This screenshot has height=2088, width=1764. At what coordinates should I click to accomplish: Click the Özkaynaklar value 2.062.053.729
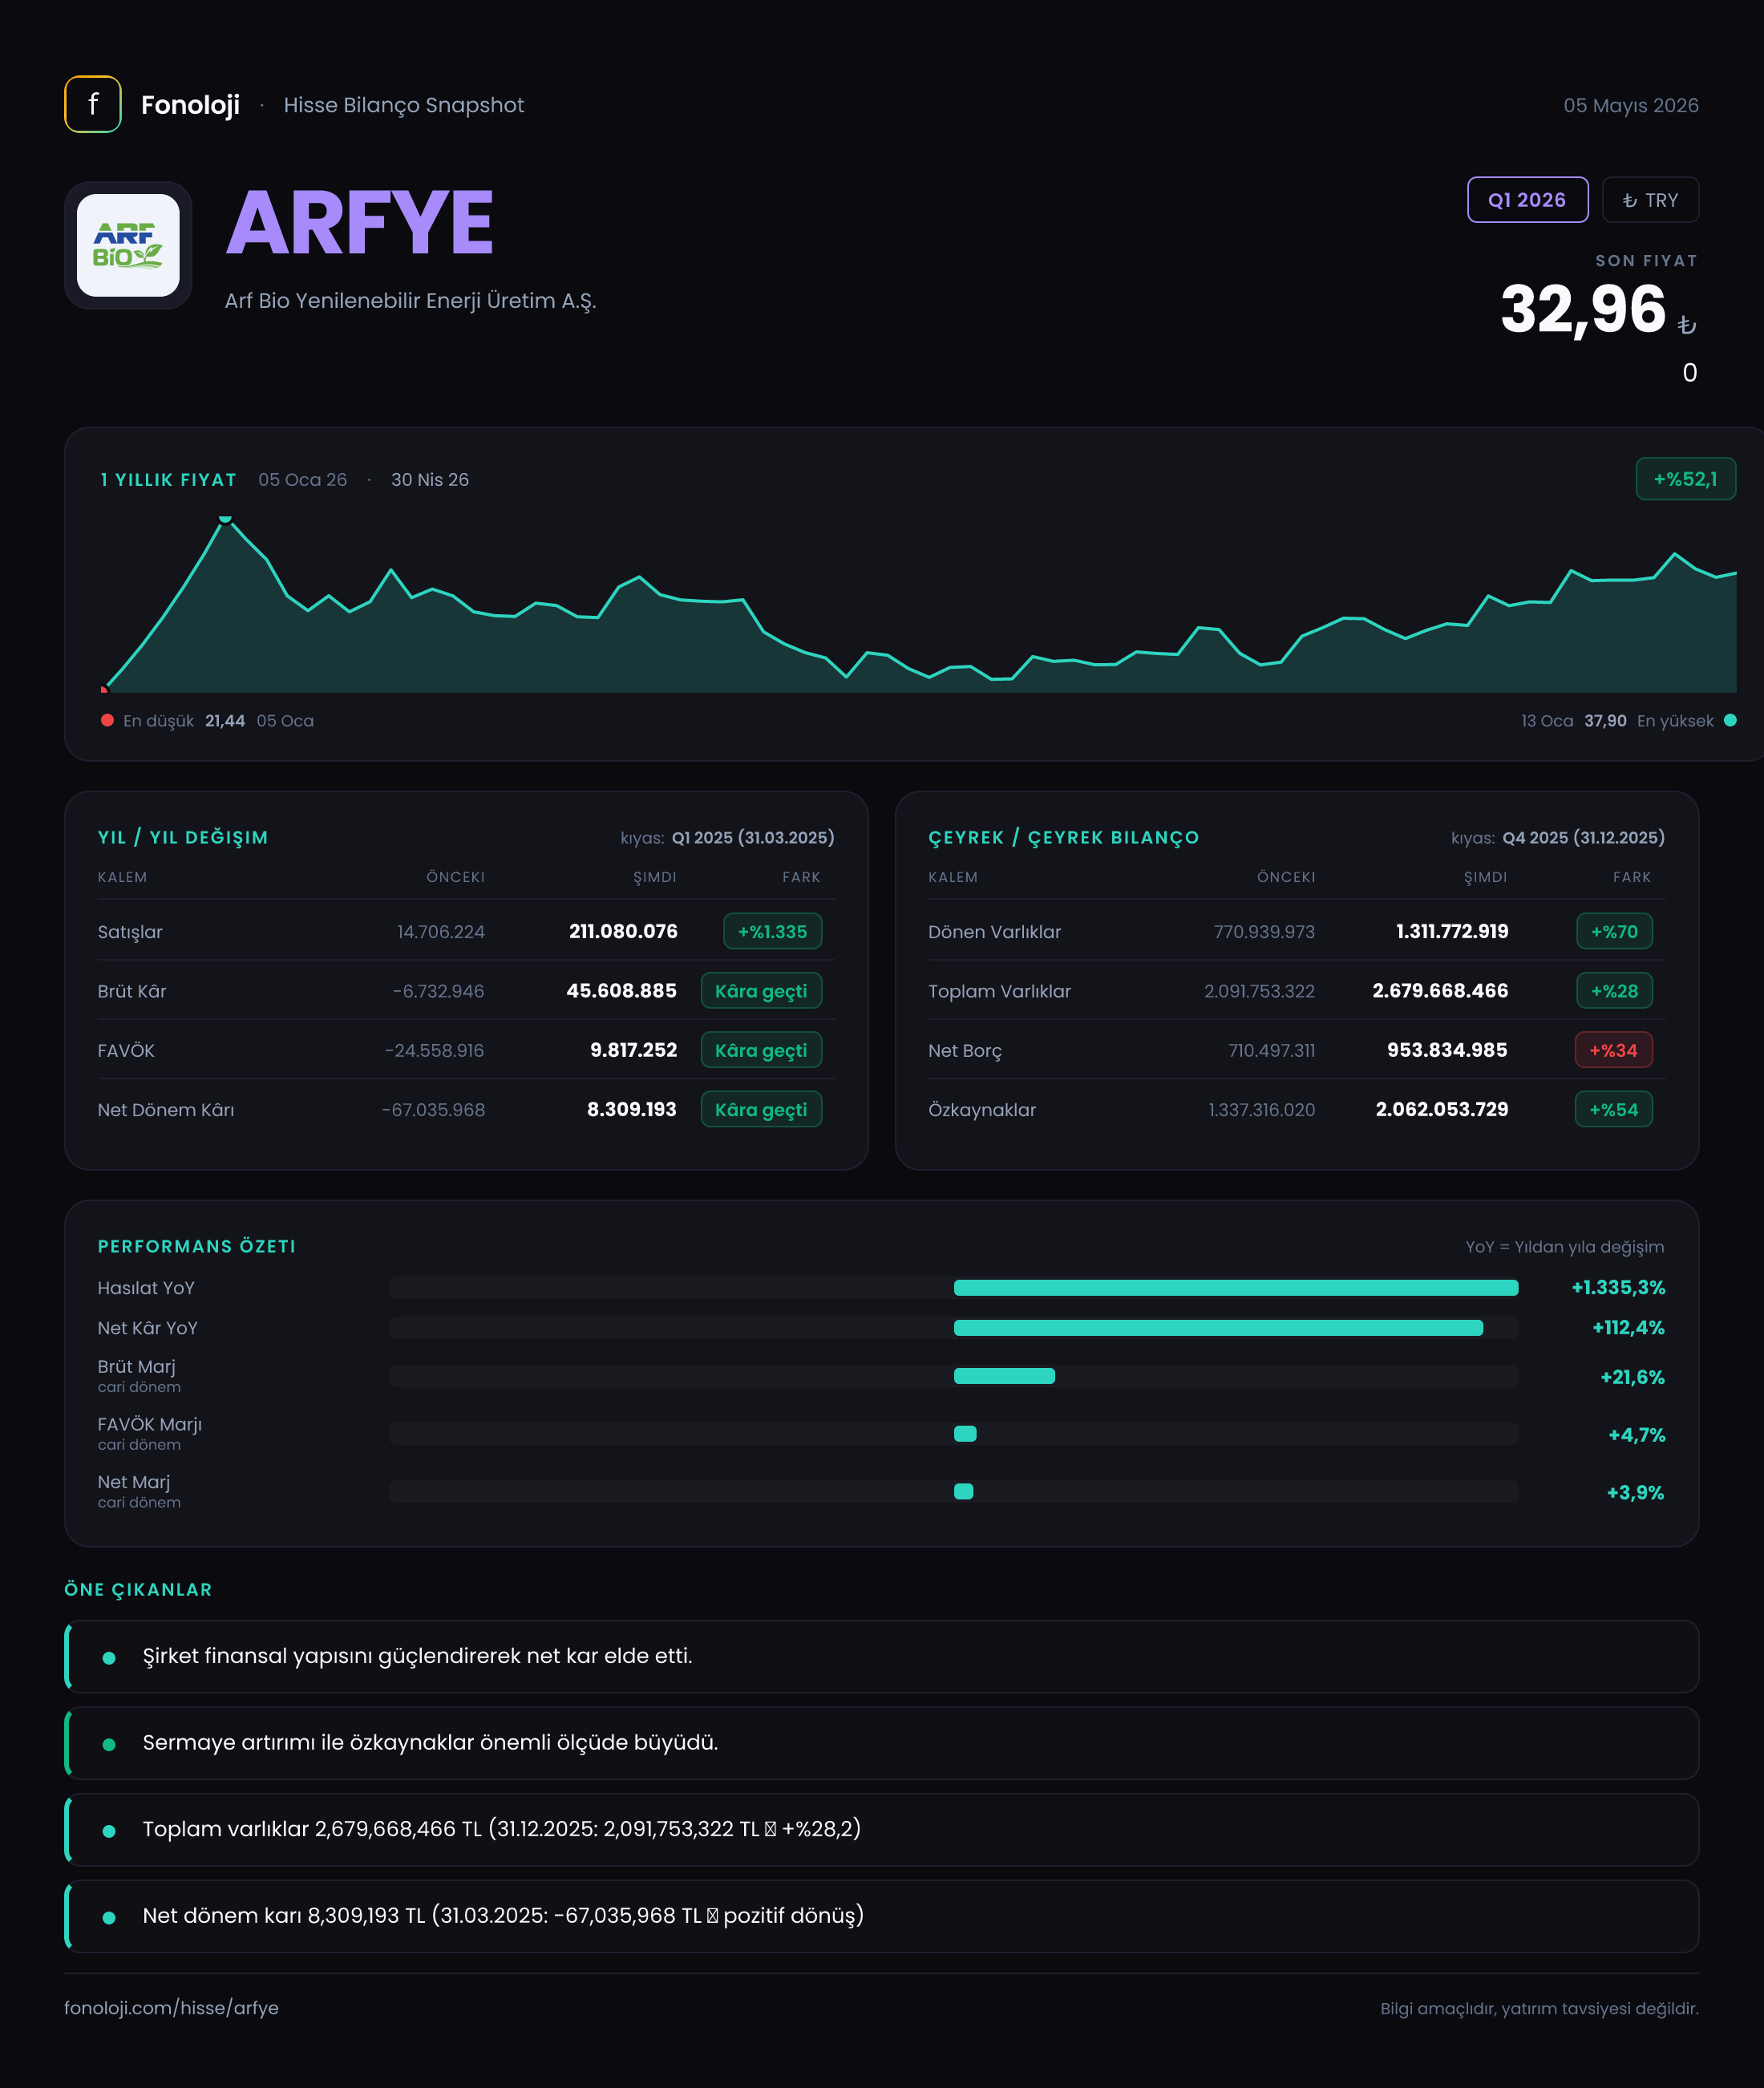1442,1109
